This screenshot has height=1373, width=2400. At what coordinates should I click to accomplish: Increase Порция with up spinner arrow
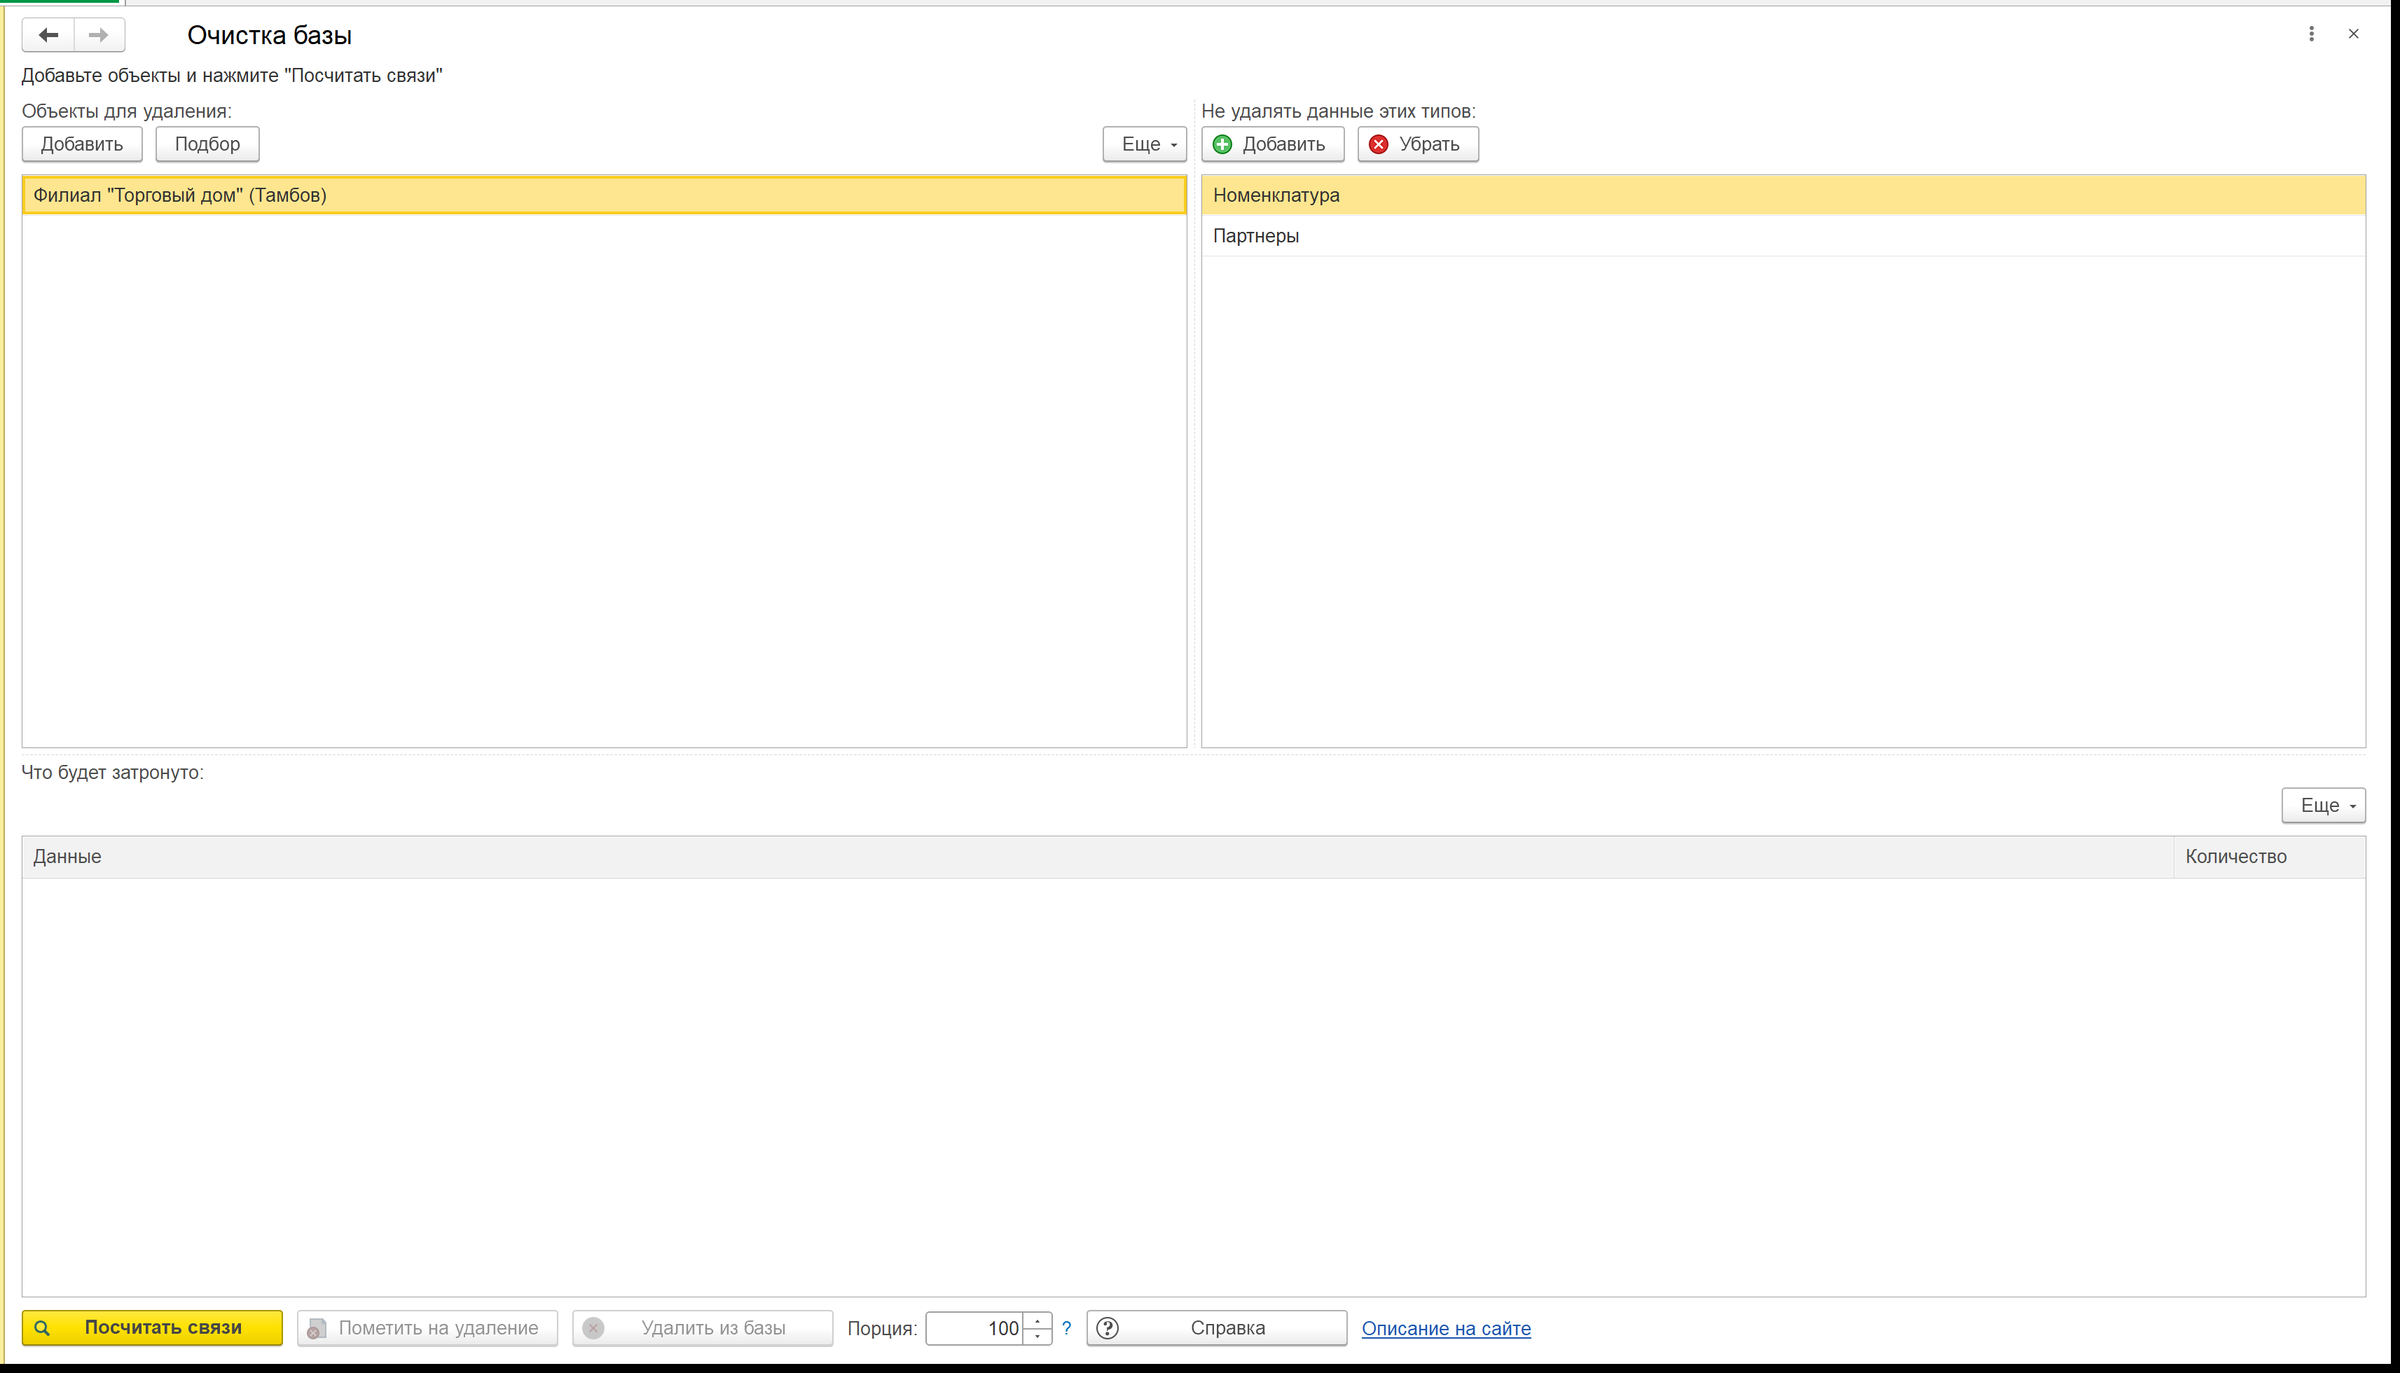1038,1320
